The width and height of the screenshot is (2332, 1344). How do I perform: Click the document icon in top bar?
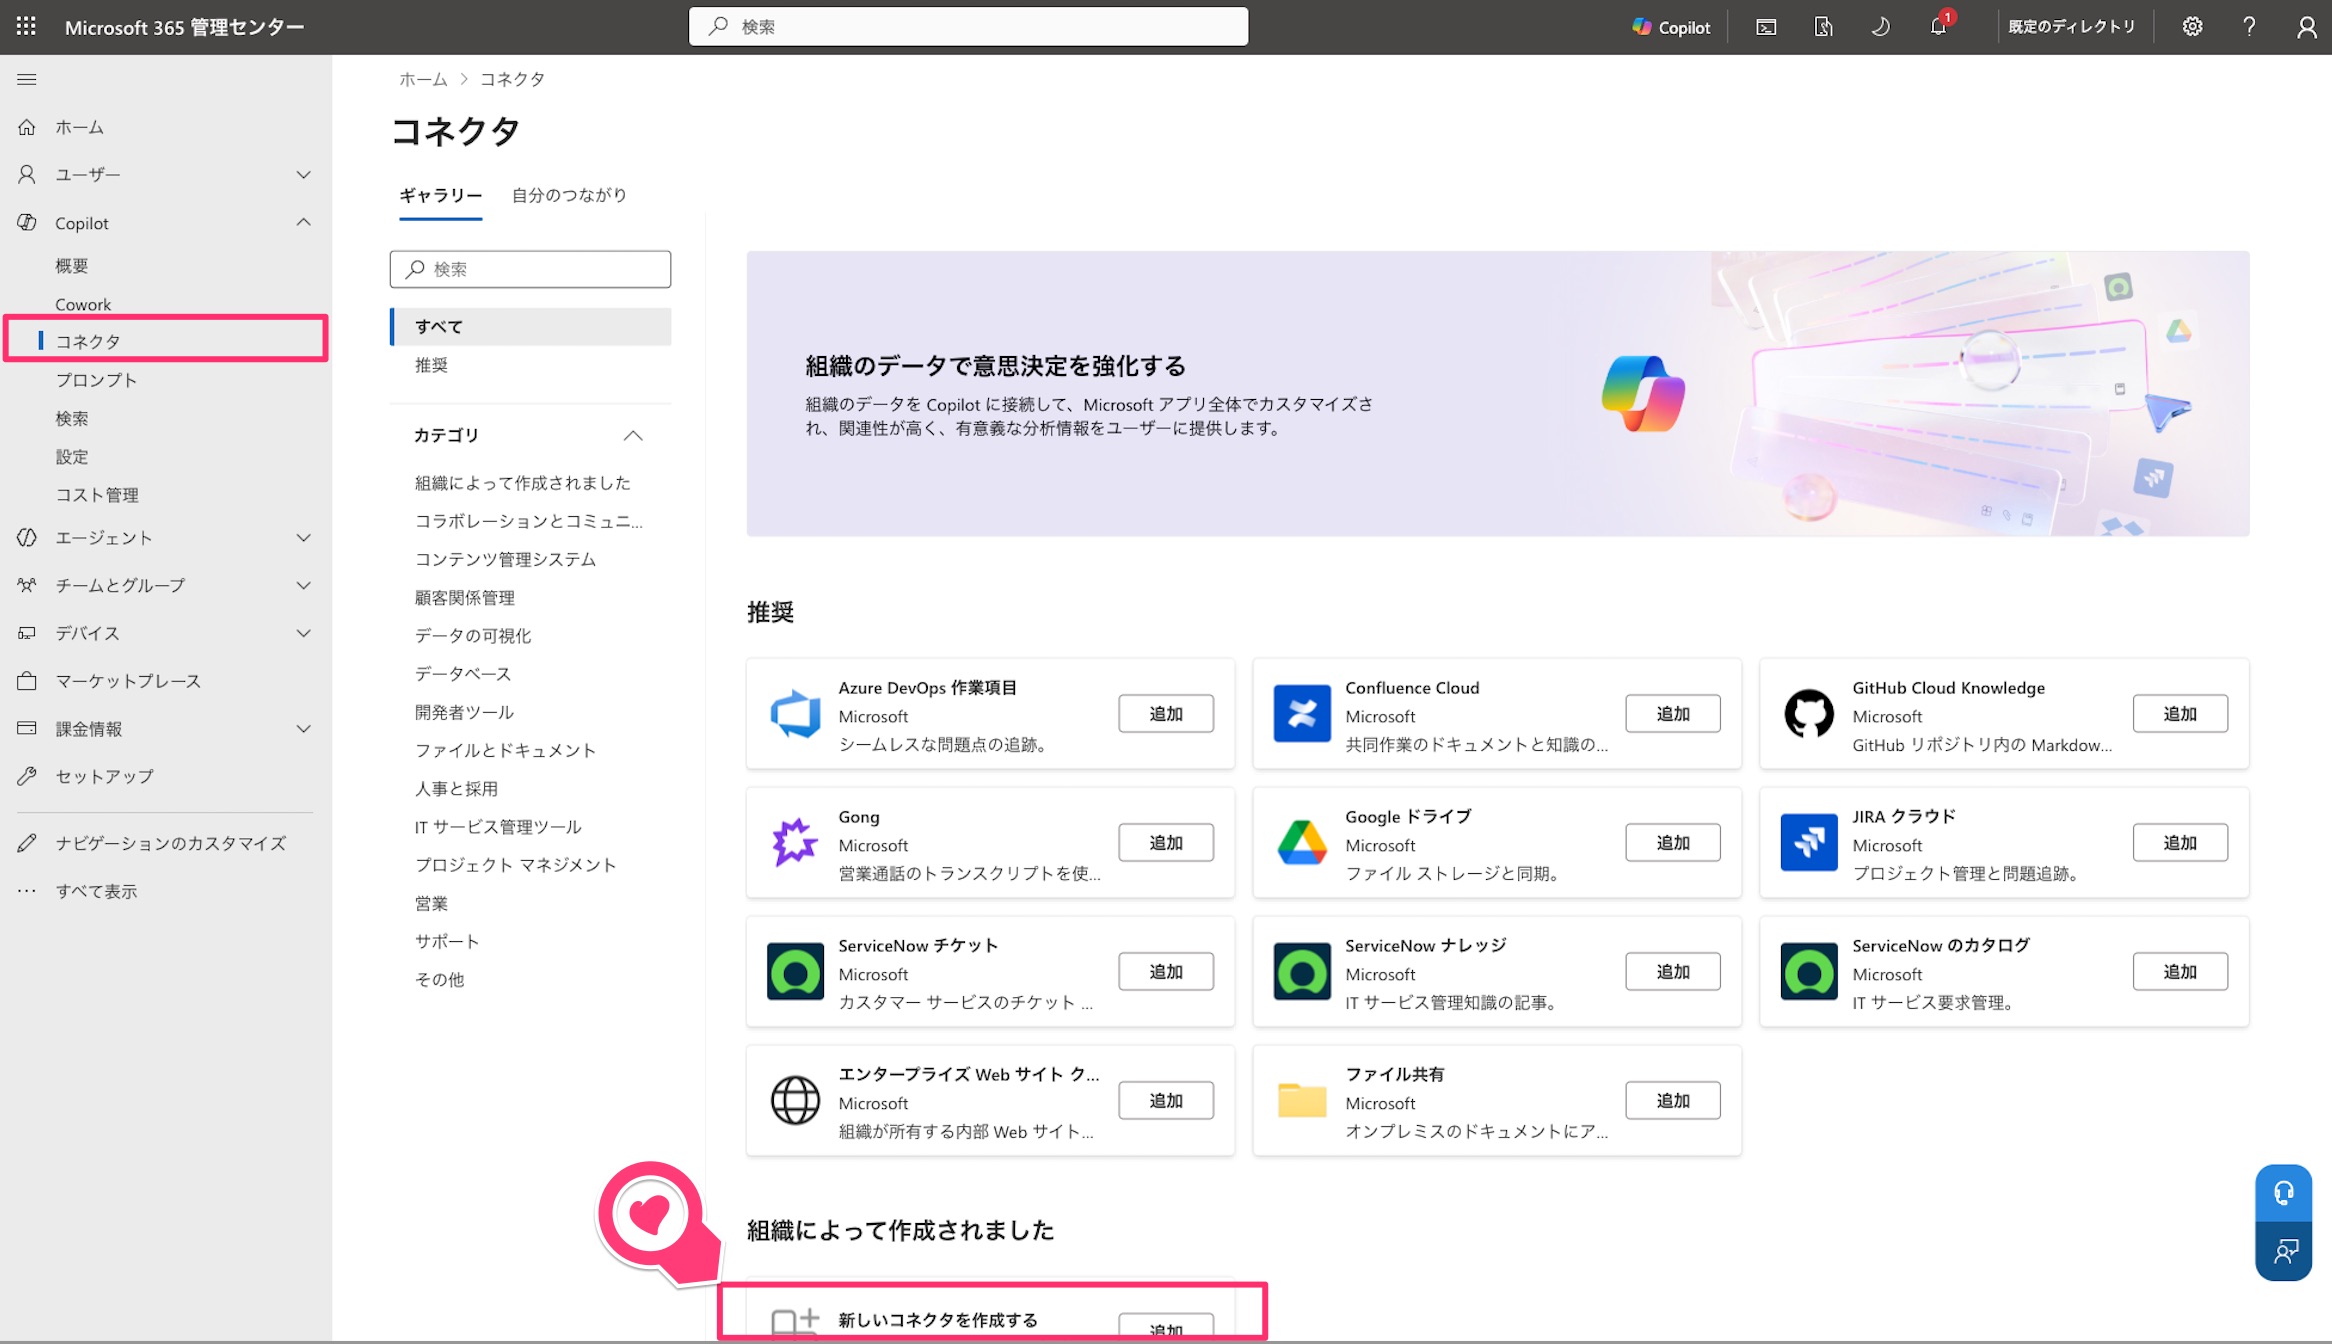coord(1823,27)
